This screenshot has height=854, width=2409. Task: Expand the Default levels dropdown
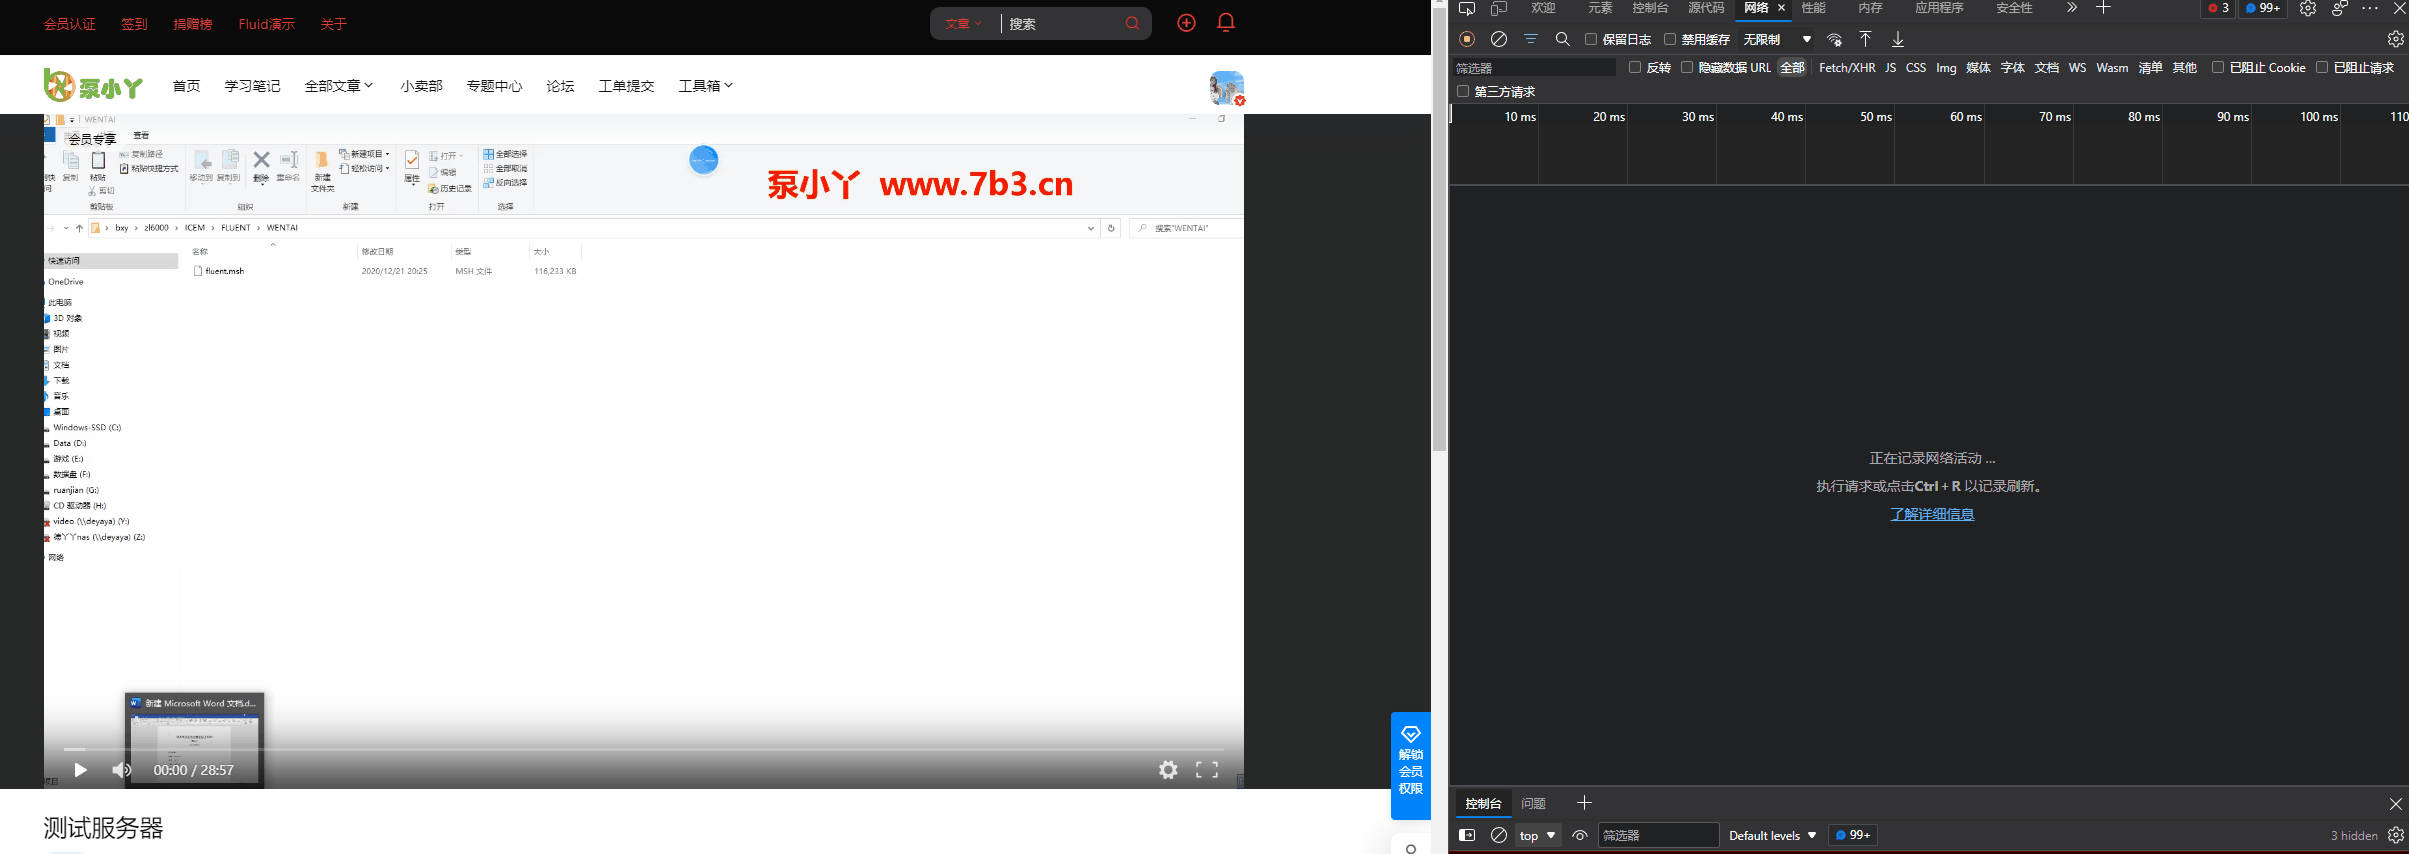coord(1772,835)
